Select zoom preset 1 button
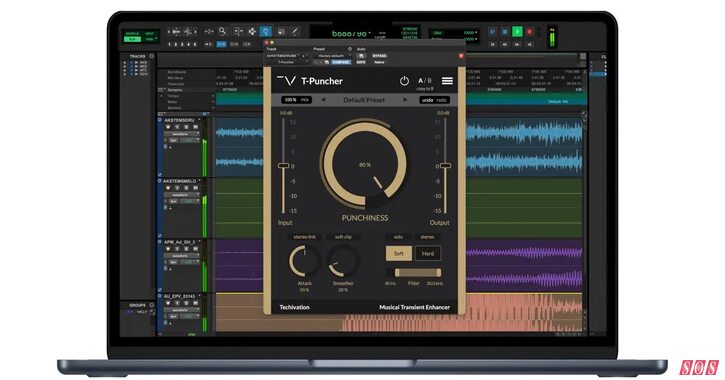This screenshot has width=725, height=380. click(x=170, y=44)
